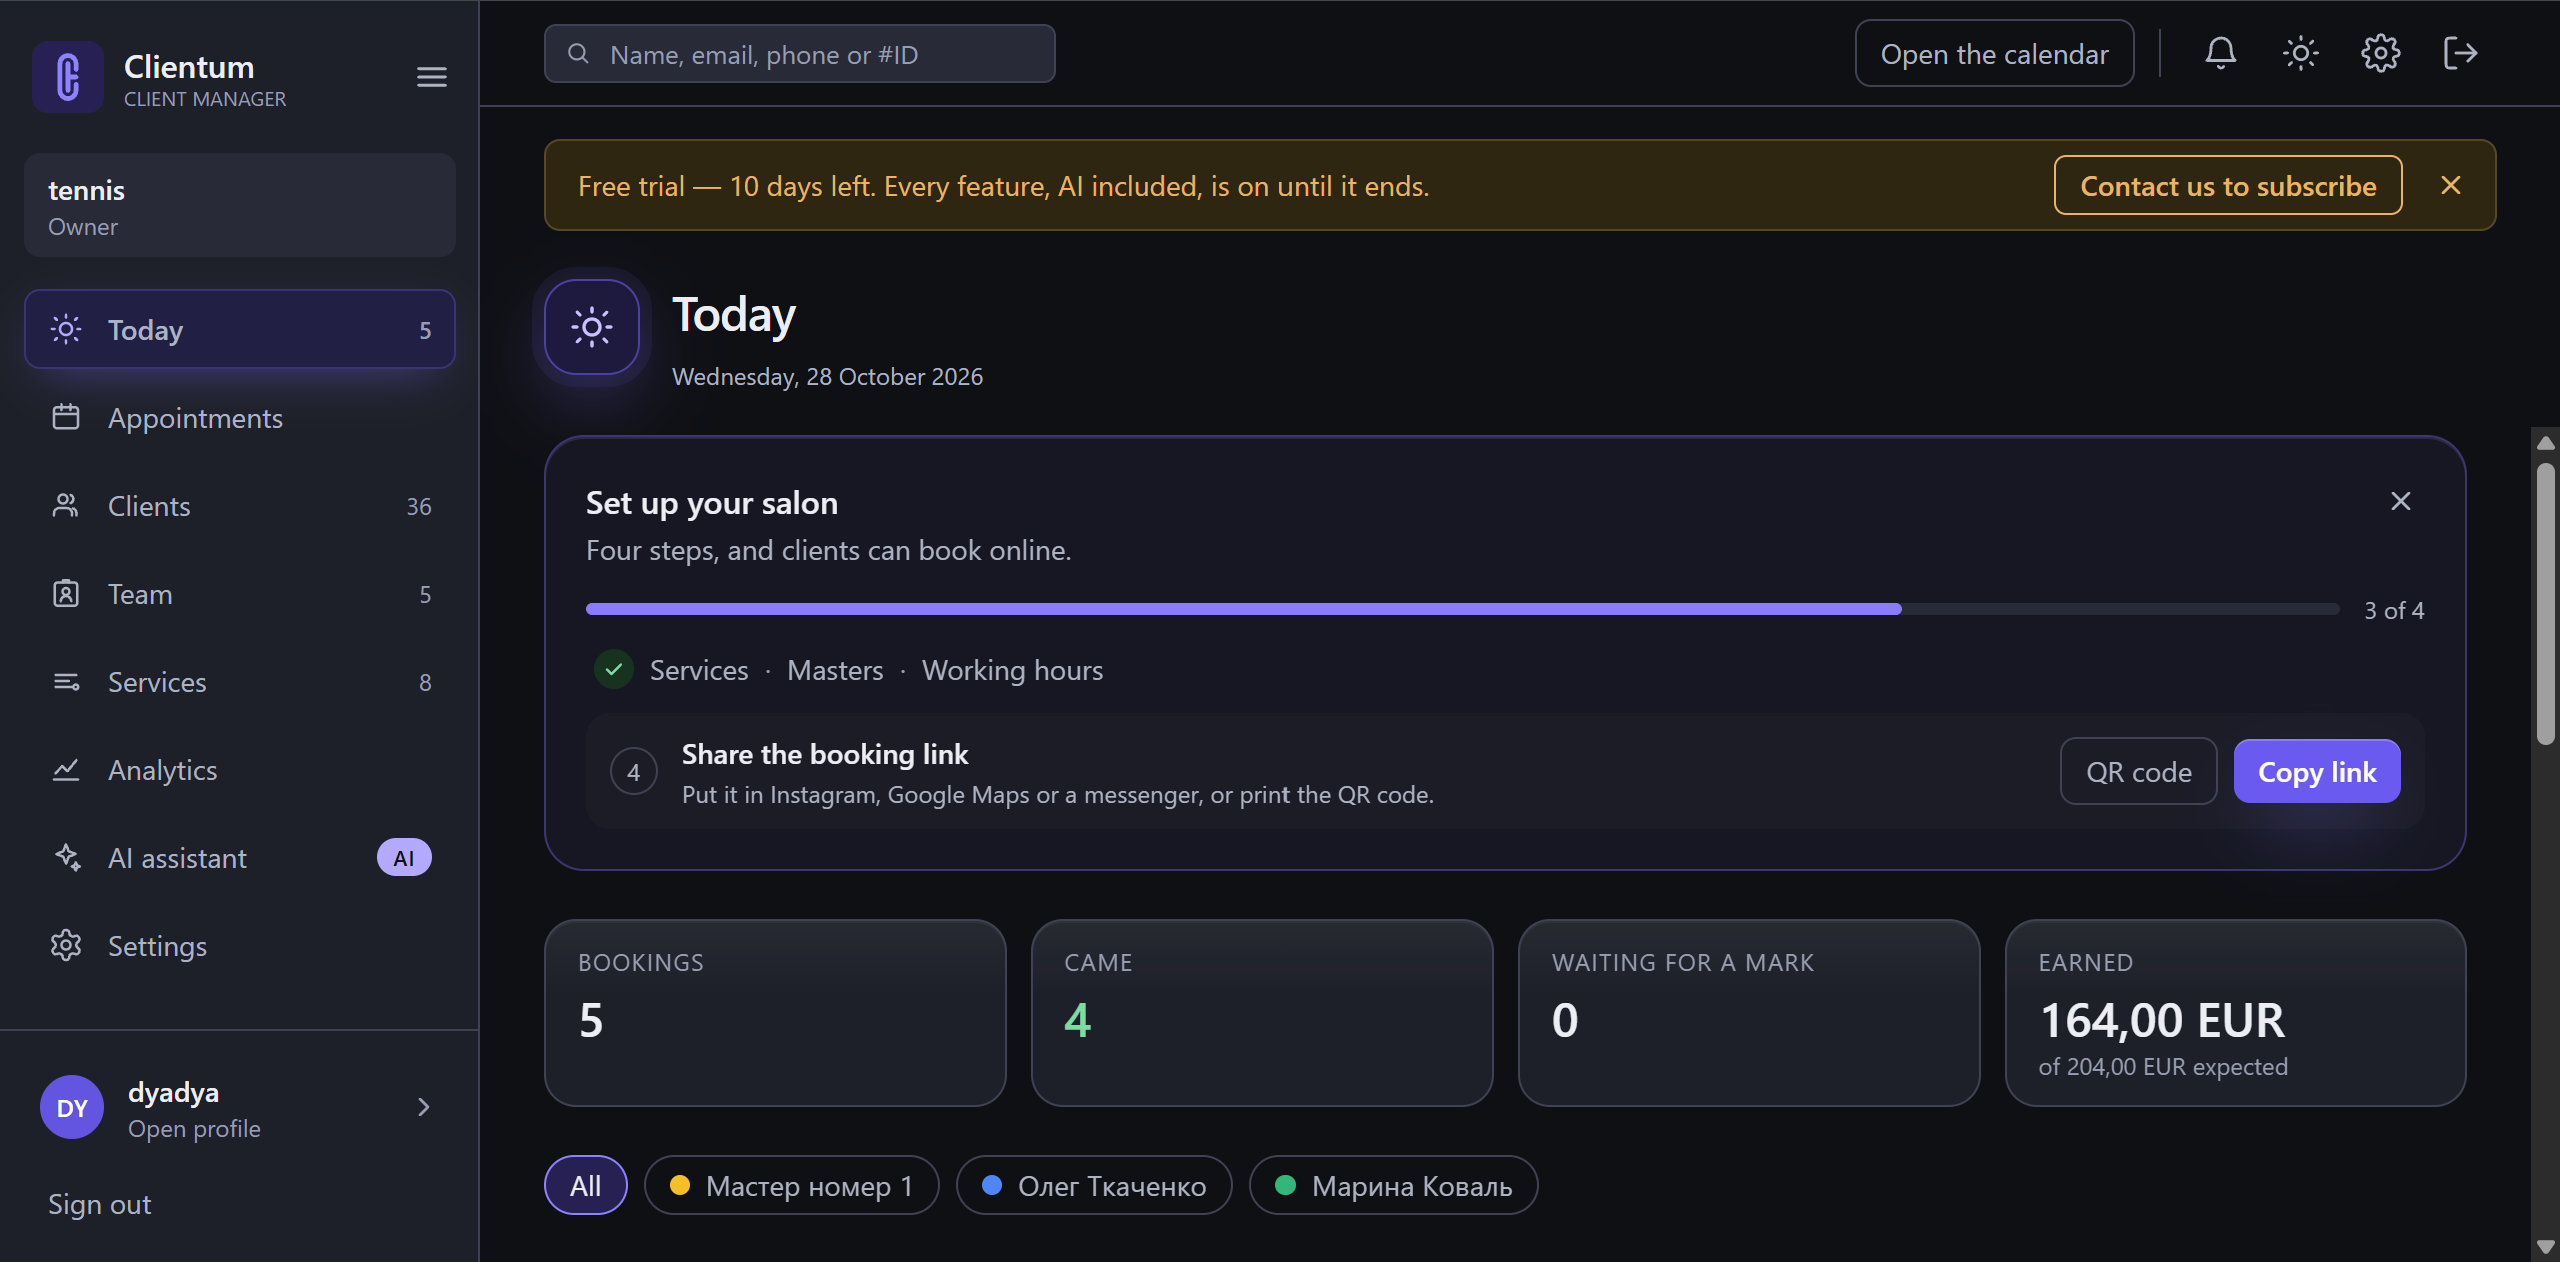Click the Copy link button
The height and width of the screenshot is (1262, 2560).
2317,771
